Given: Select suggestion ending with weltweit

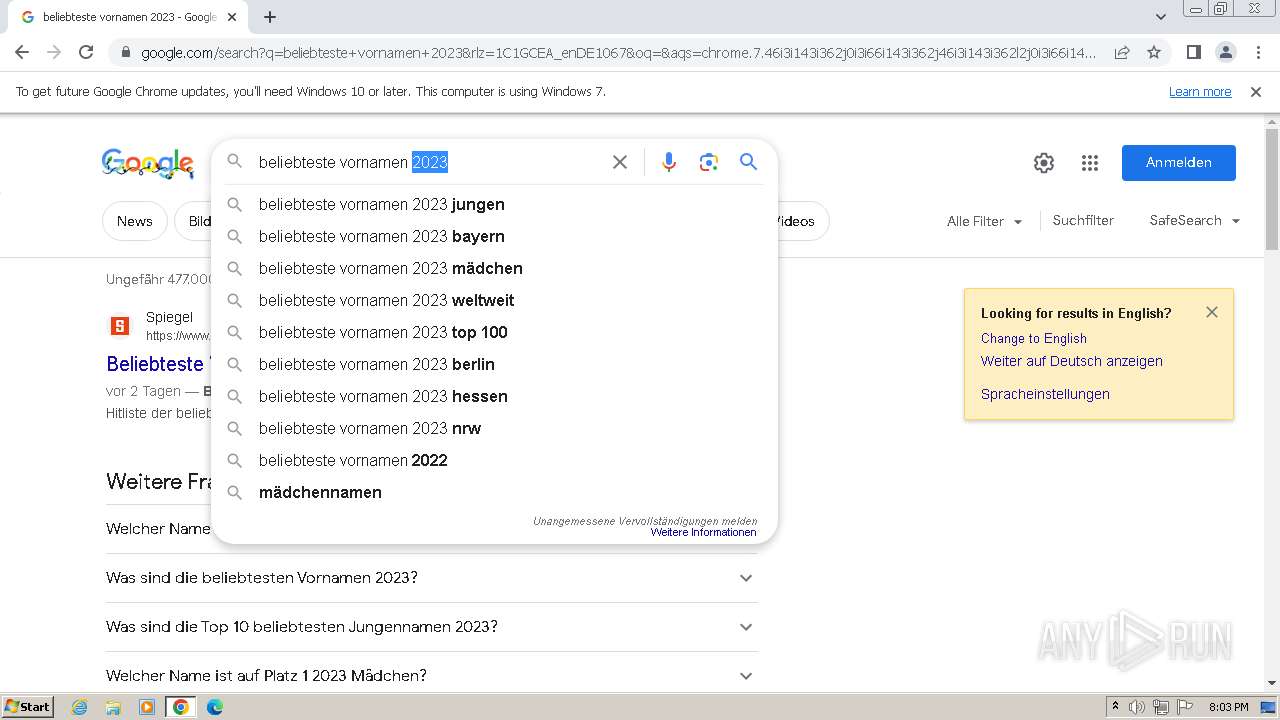Looking at the screenshot, I should [495, 300].
